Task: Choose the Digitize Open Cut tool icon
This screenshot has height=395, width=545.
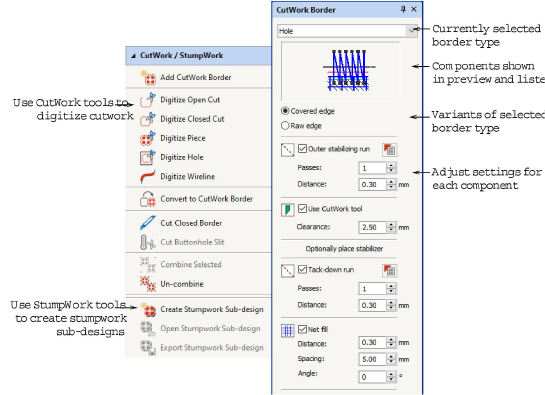Action: click(148, 100)
